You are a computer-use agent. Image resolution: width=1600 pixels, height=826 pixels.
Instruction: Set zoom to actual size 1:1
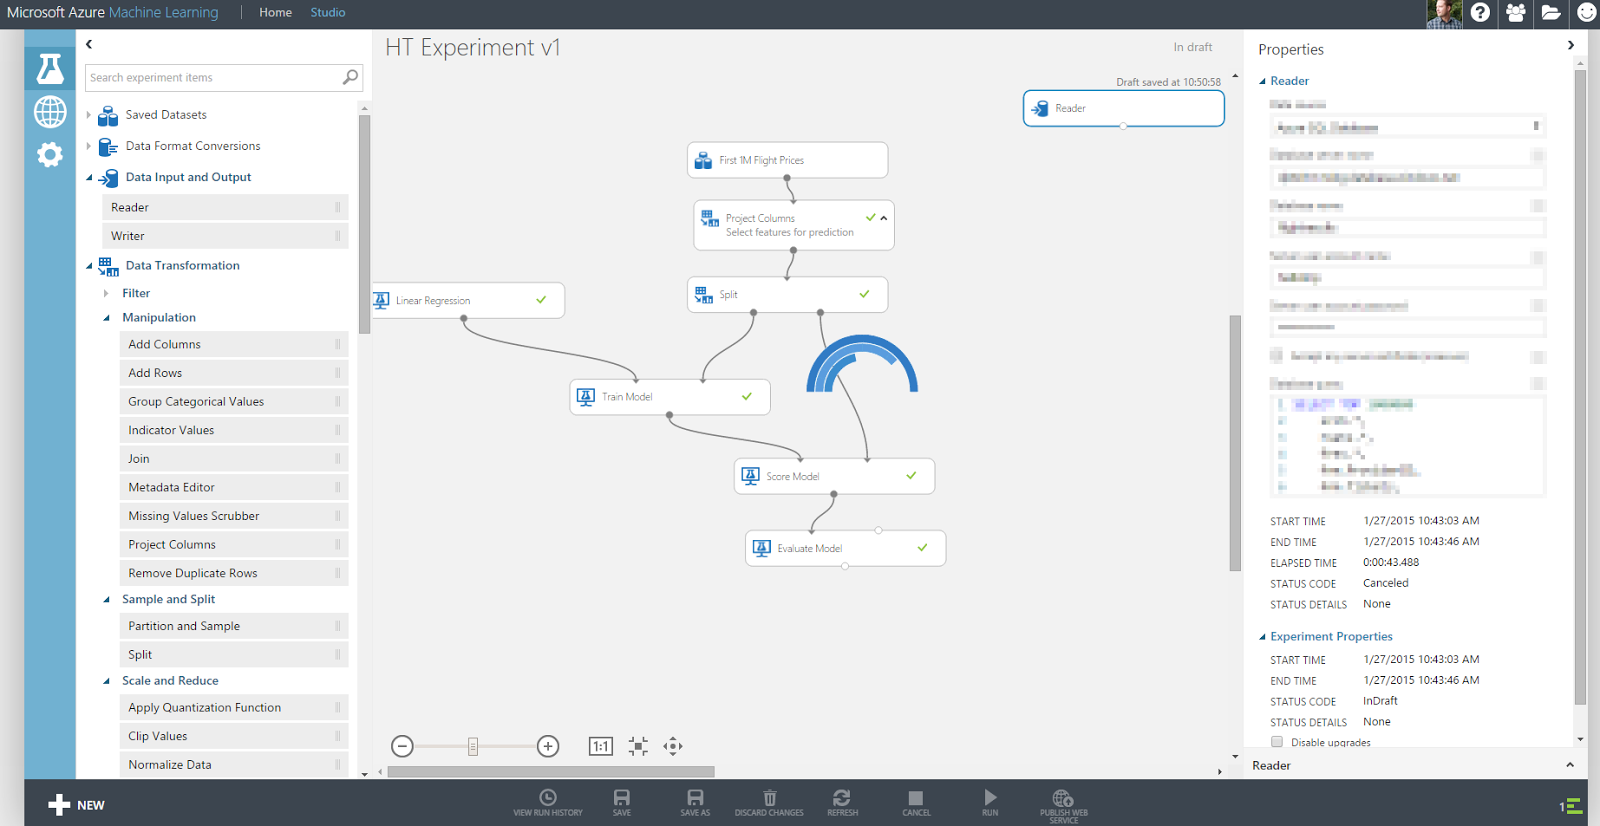(601, 746)
